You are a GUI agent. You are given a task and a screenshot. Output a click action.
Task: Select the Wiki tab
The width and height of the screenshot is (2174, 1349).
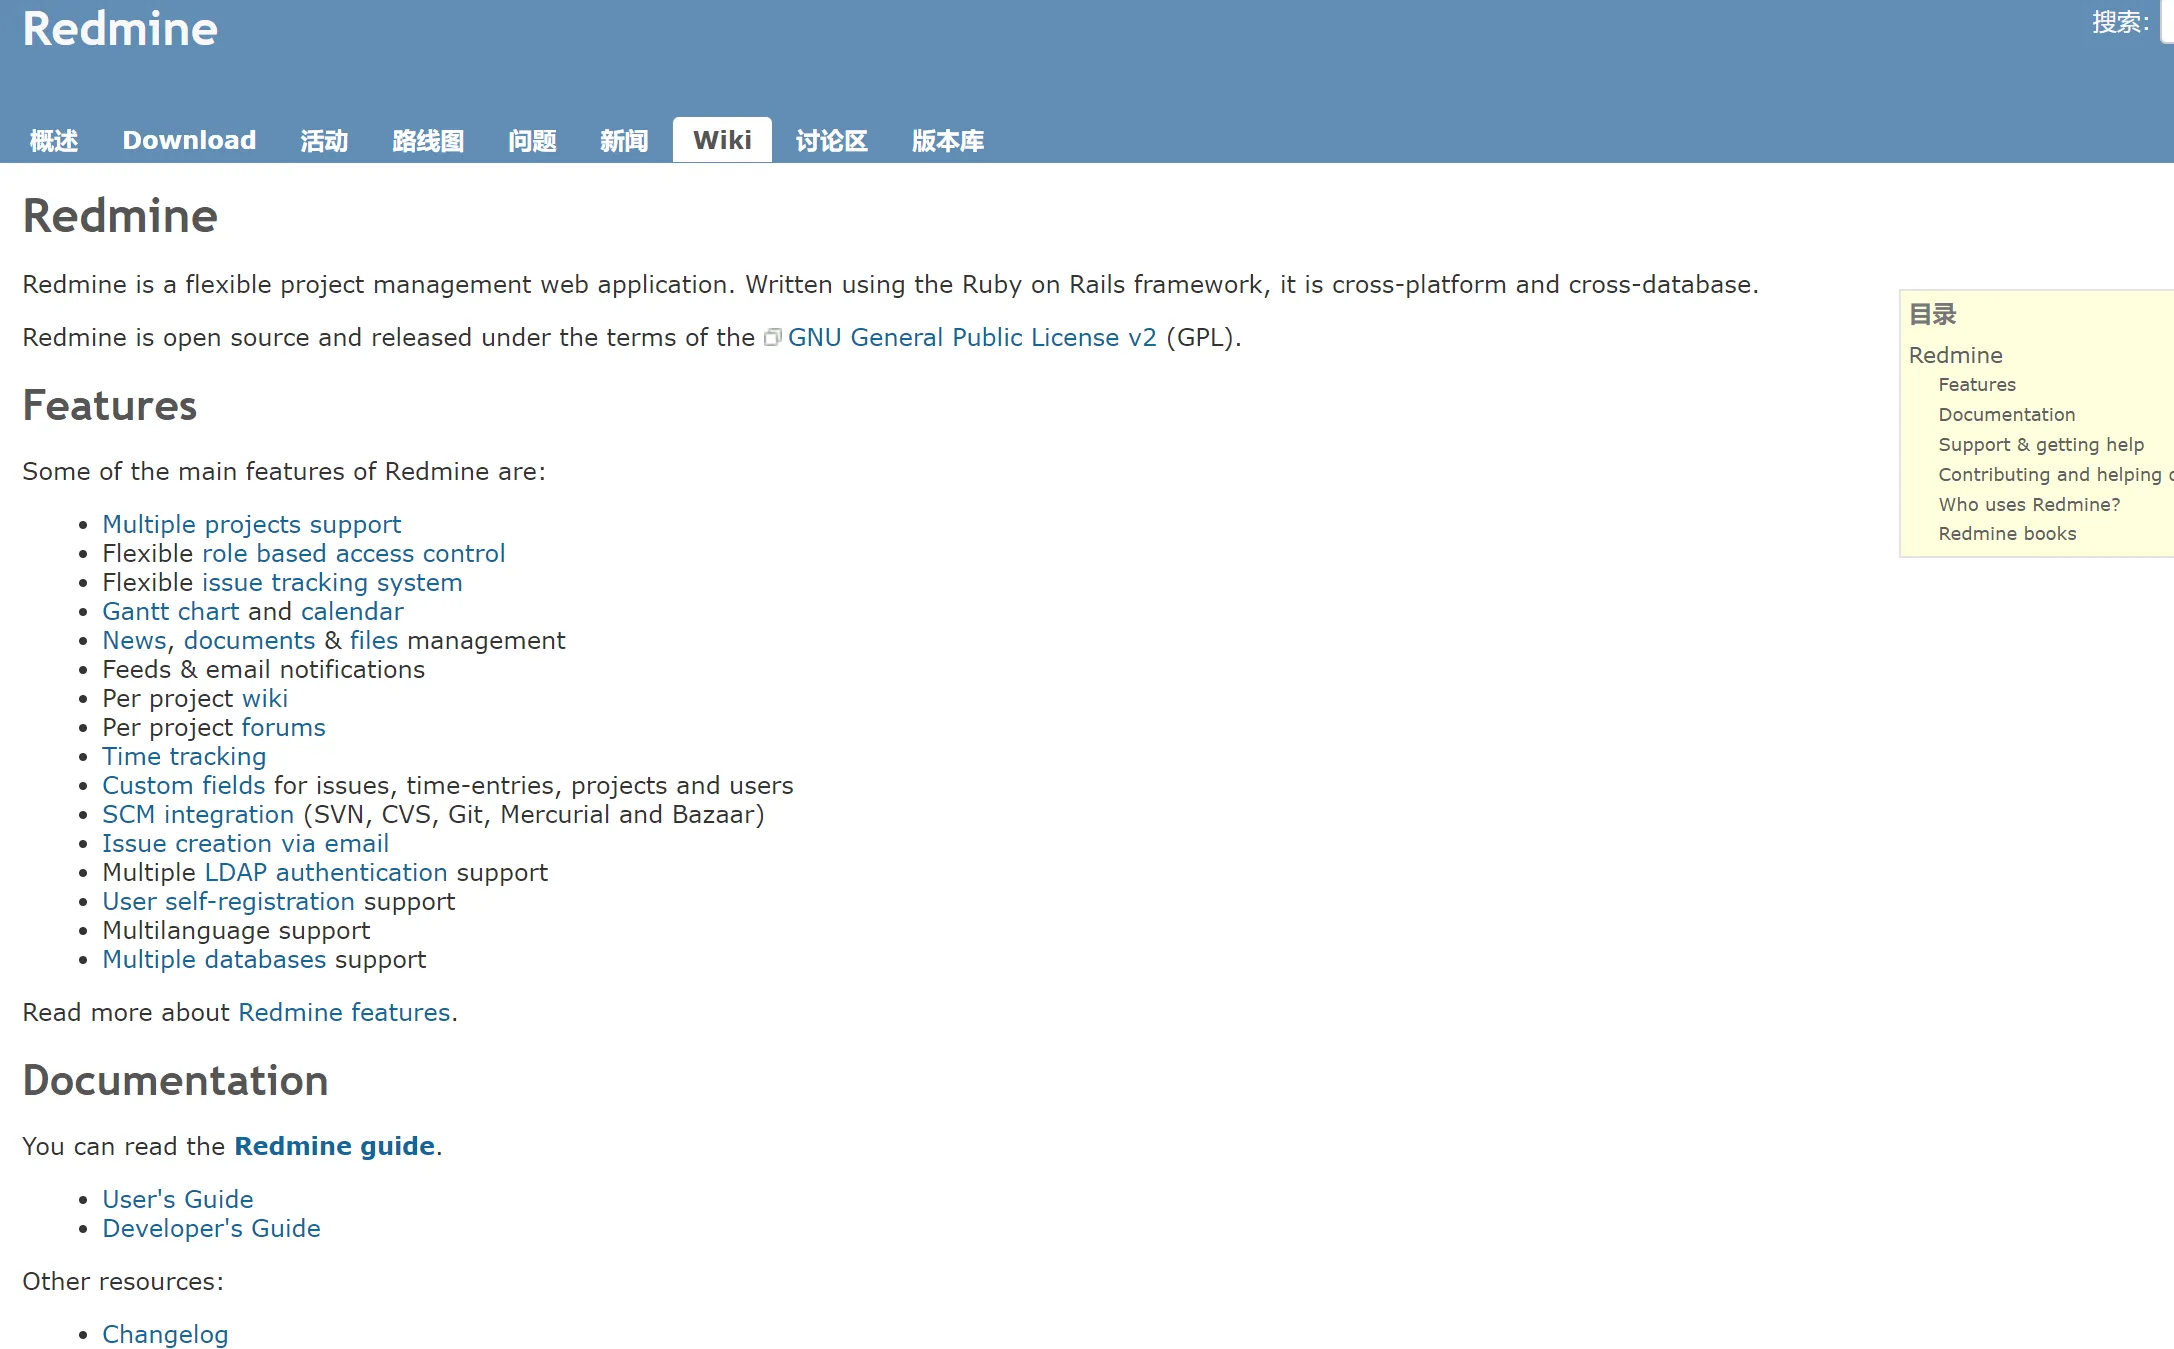(722, 140)
